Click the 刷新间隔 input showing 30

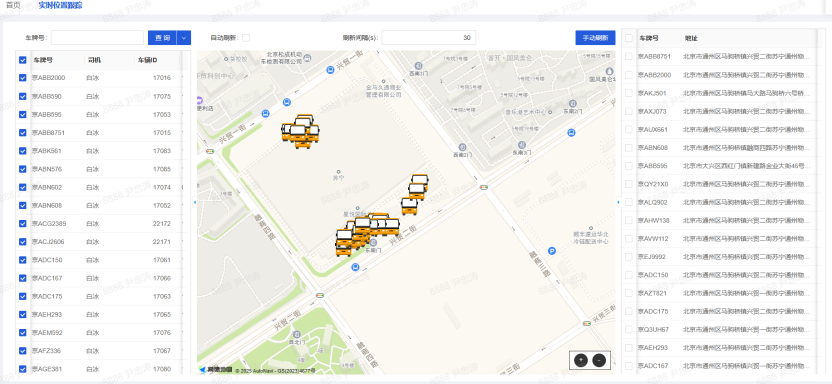tap(429, 38)
